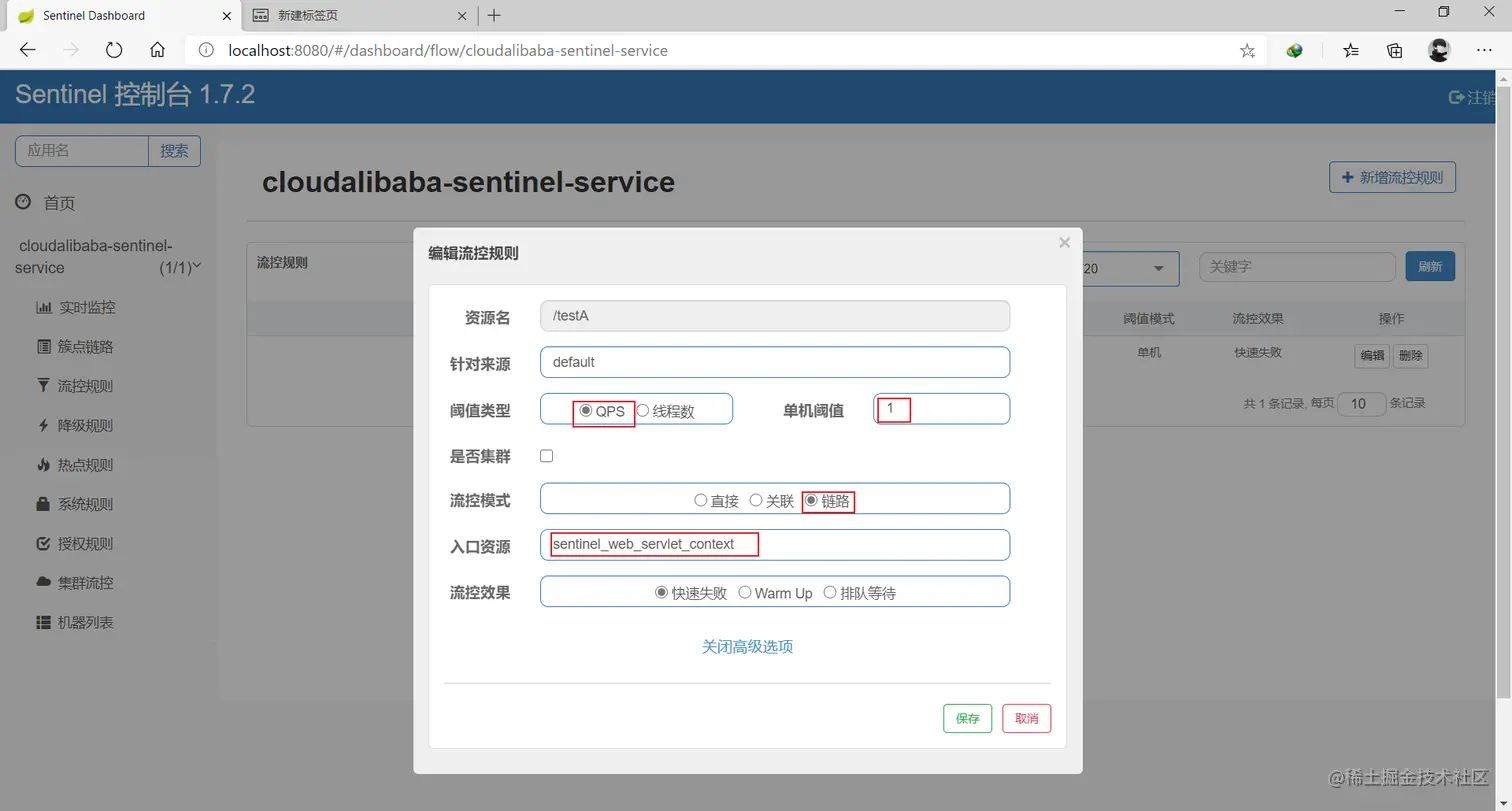The width and height of the screenshot is (1512, 811).
Task: Open browser settings and more menu
Action: click(x=1484, y=50)
